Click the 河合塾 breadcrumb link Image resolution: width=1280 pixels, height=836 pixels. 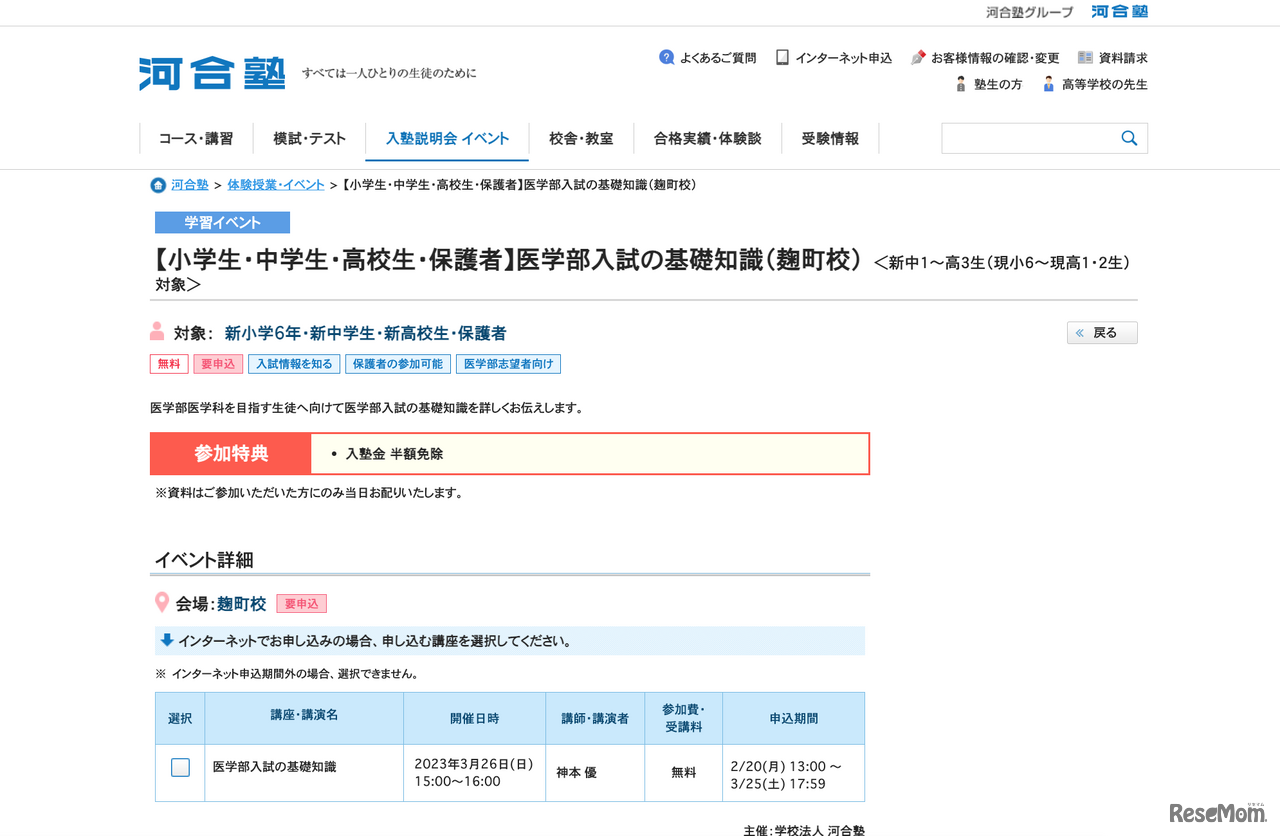pos(190,185)
